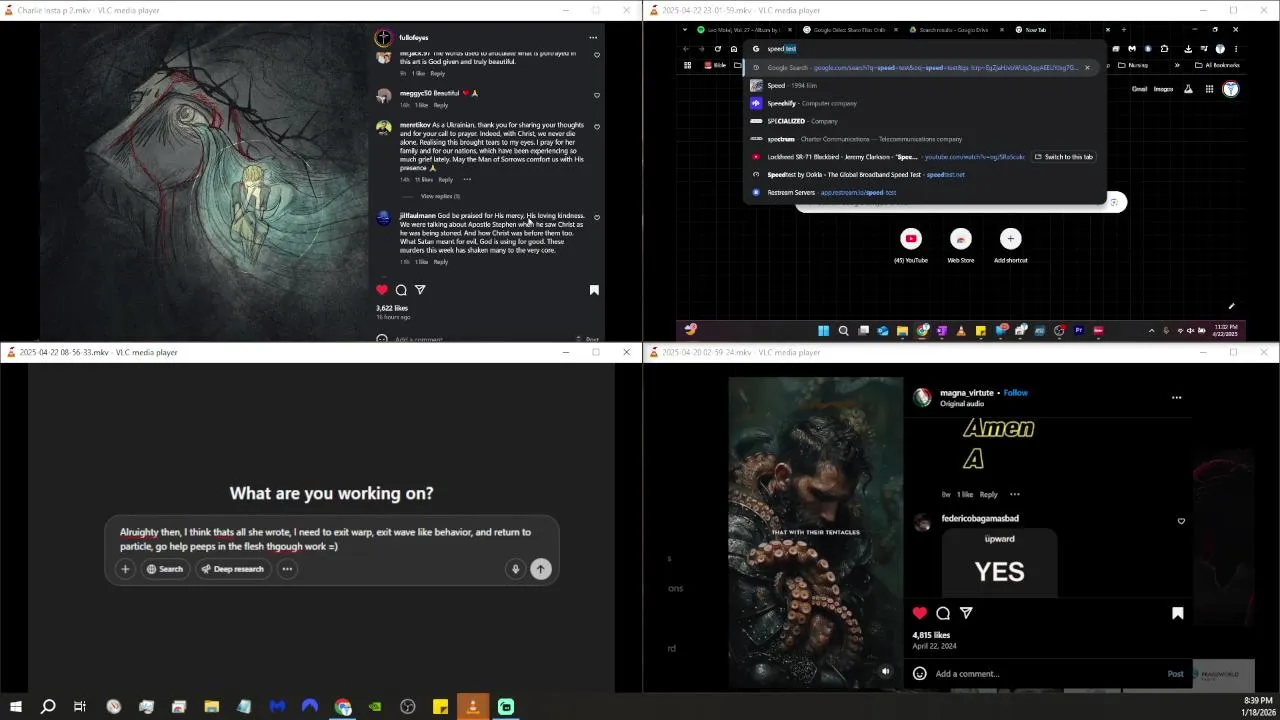Switch to Google Chrome on the taskbar

(x=343, y=707)
